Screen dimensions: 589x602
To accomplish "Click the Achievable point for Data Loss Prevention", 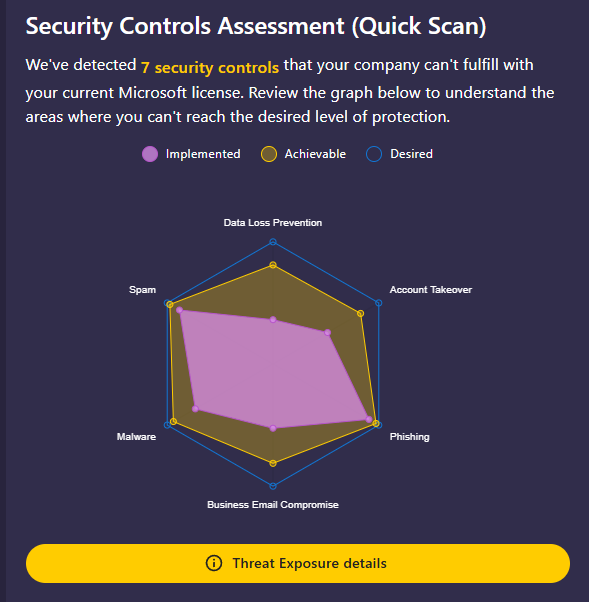I will 273,265.
